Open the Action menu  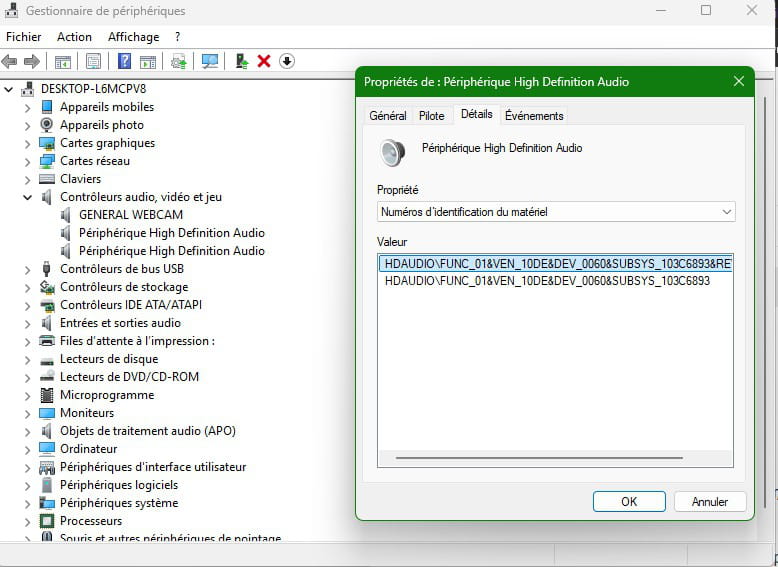coord(74,37)
